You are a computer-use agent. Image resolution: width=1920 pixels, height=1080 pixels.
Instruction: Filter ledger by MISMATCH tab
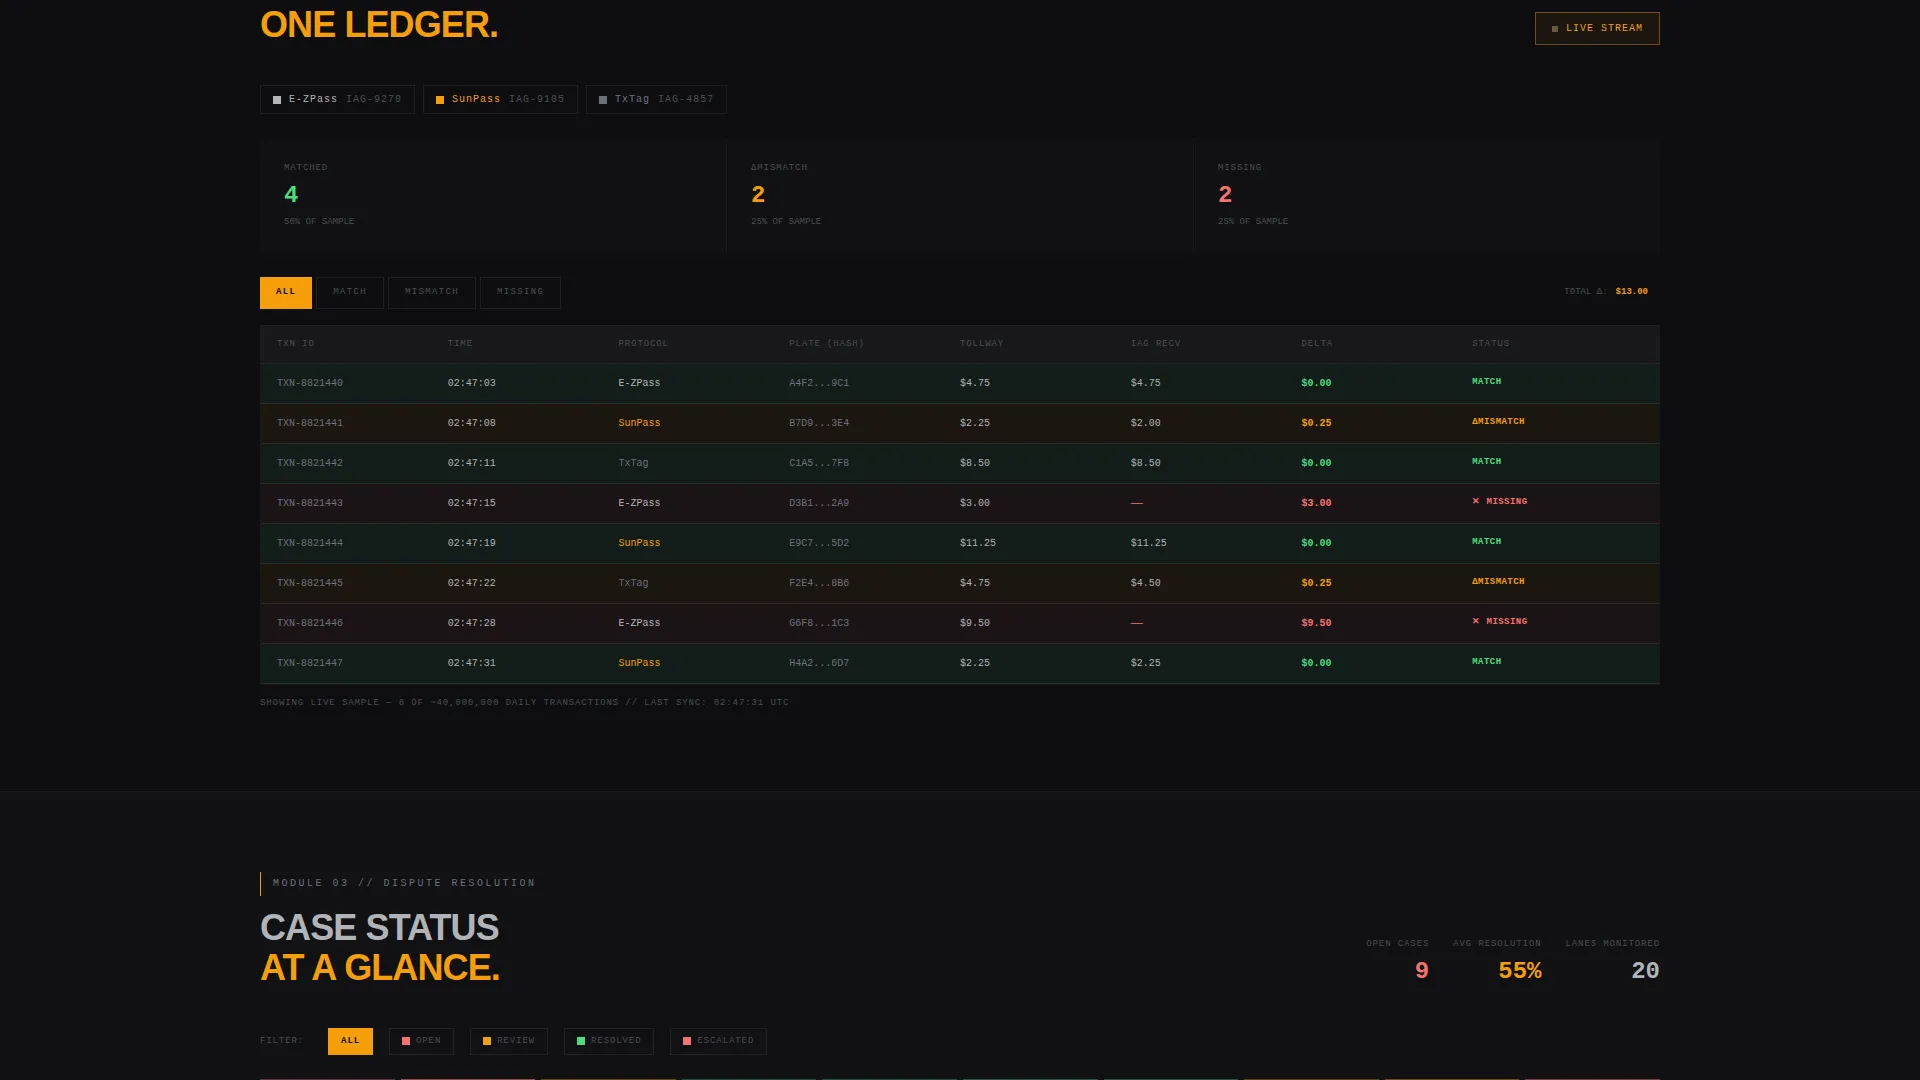pyautogui.click(x=432, y=292)
